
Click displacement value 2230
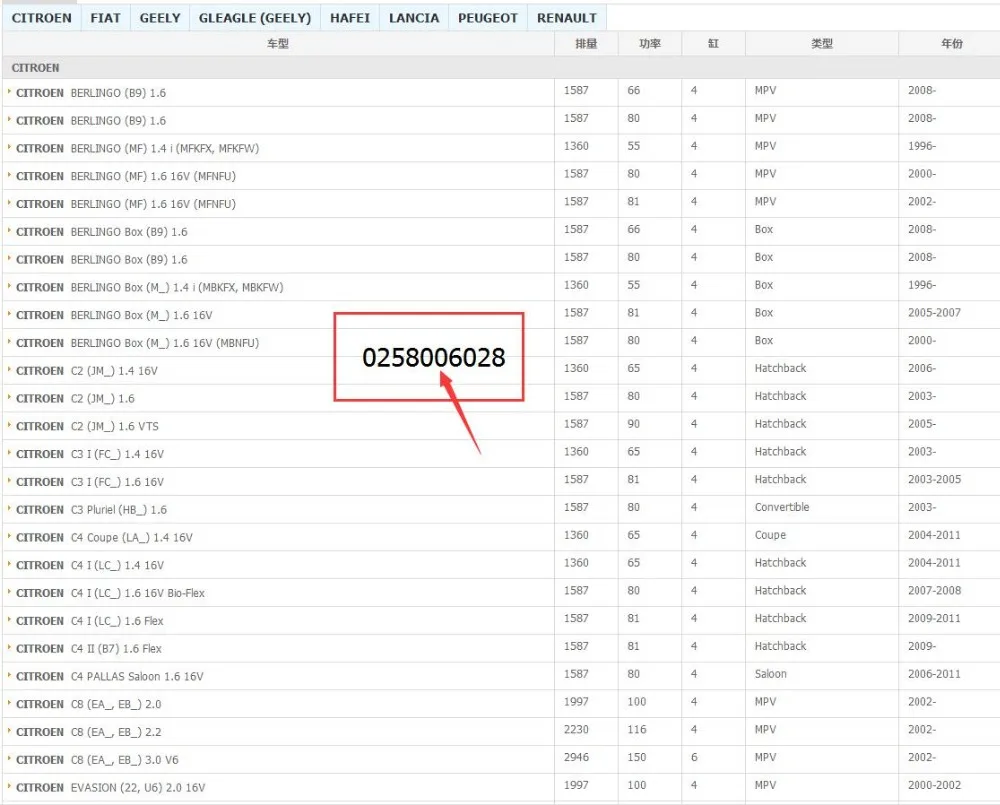577,729
